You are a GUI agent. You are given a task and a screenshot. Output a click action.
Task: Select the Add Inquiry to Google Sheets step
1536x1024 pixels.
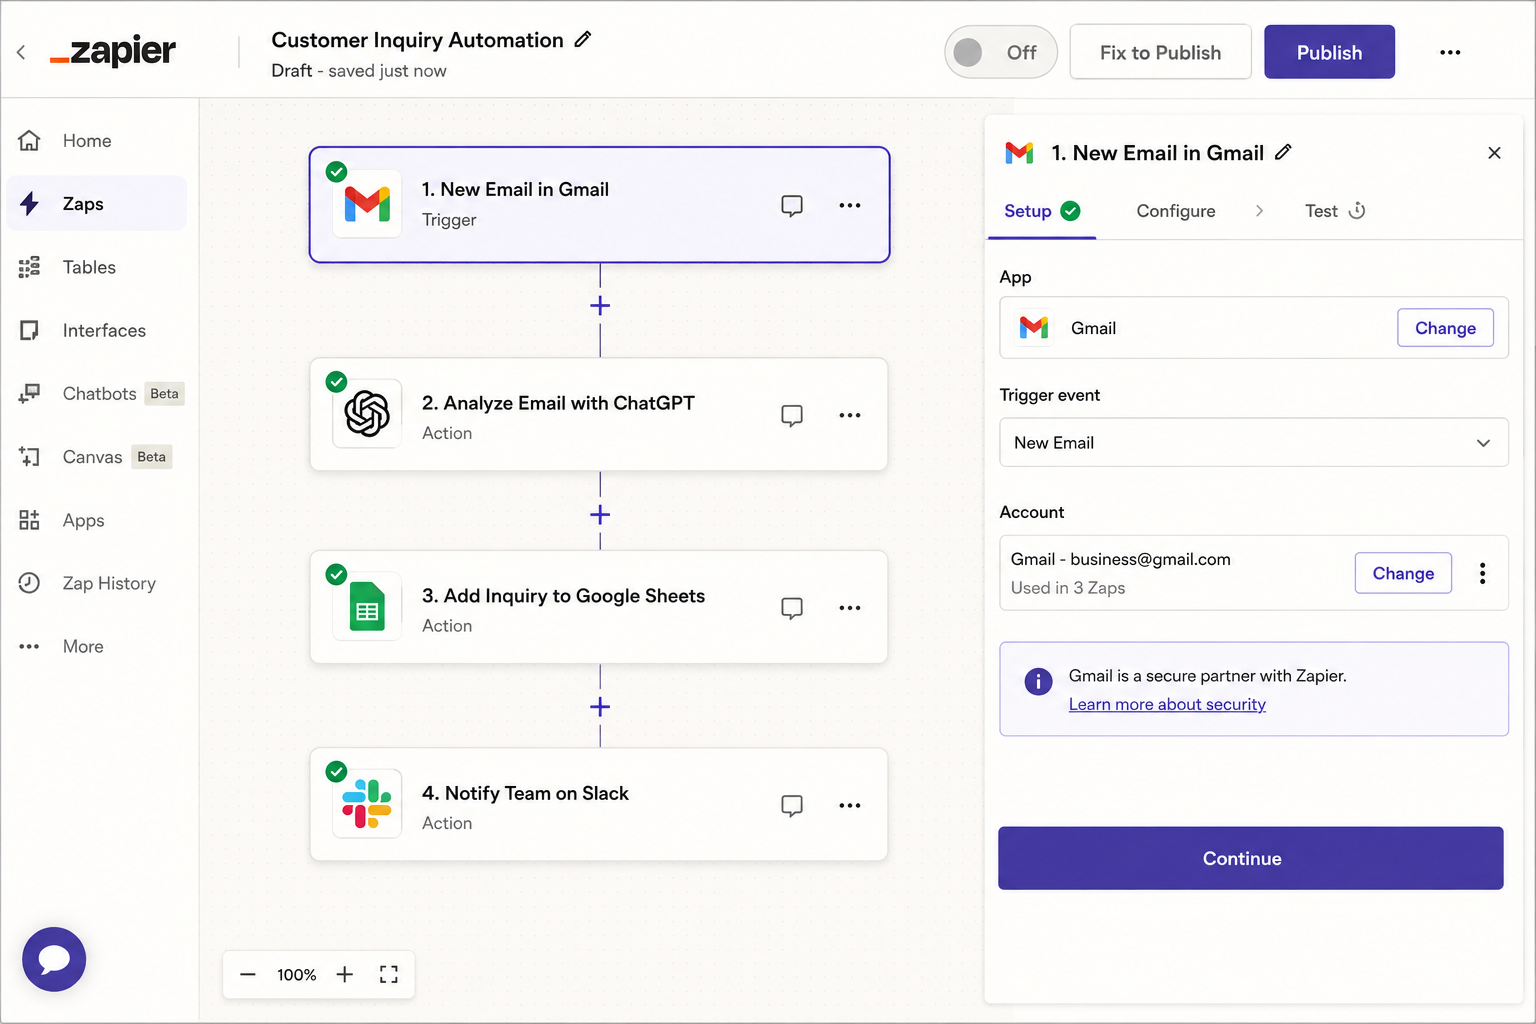click(599, 607)
